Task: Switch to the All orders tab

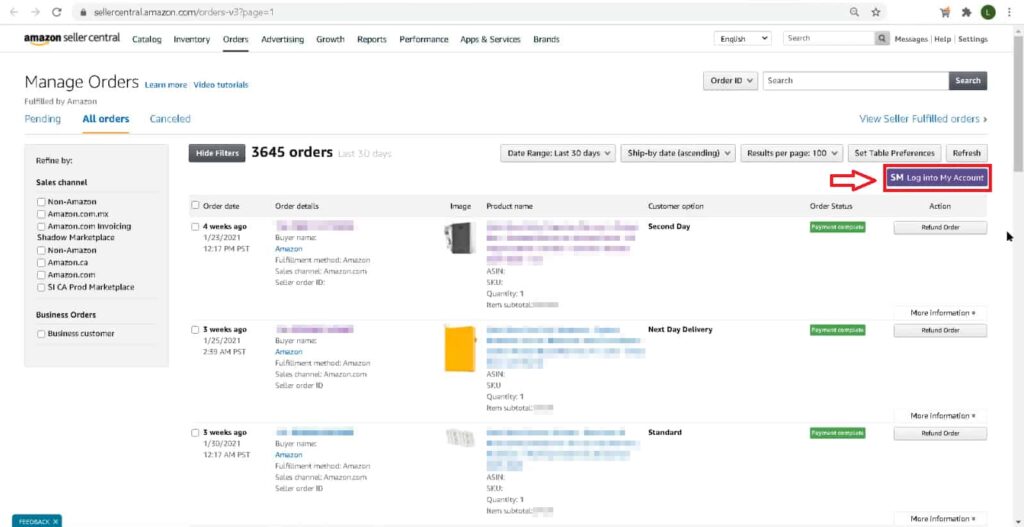Action: pyautogui.click(x=106, y=119)
